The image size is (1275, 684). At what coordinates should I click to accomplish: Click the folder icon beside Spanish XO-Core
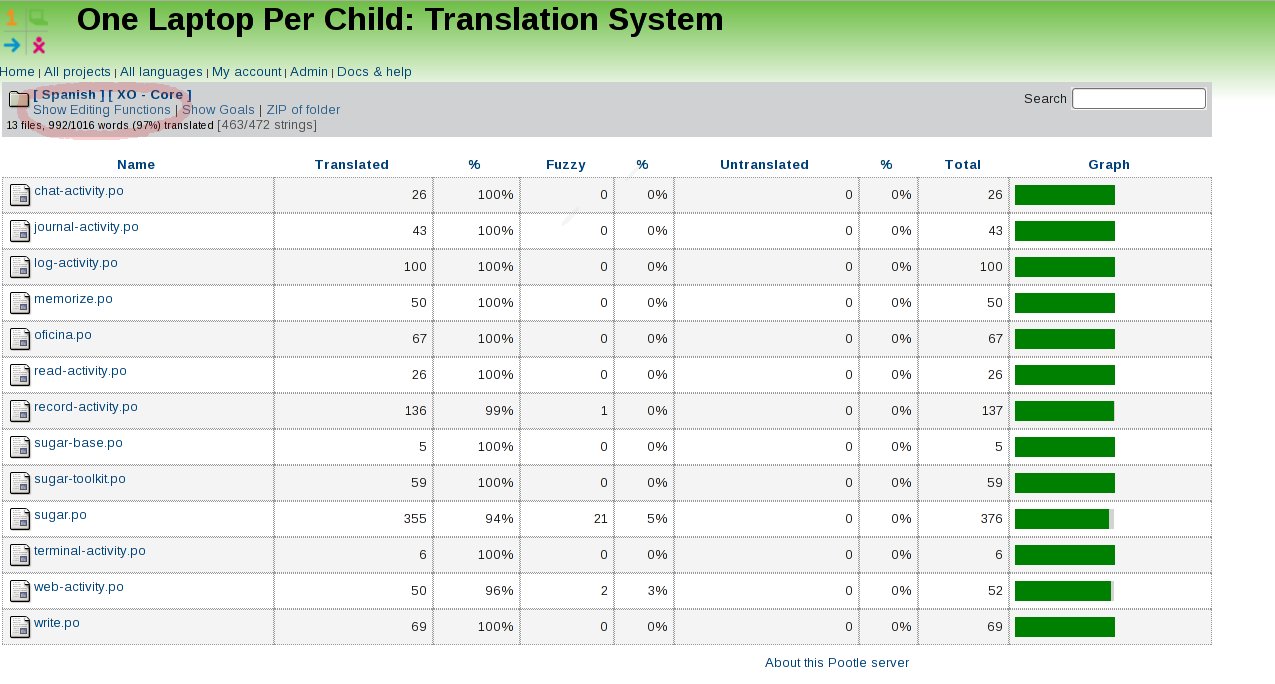click(x=19, y=99)
